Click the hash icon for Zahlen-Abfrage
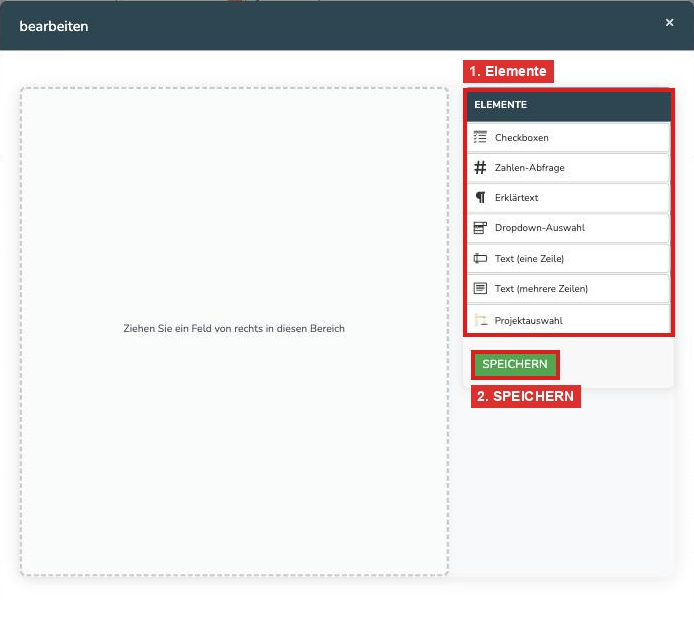This screenshot has width=694, height=618. [480, 167]
